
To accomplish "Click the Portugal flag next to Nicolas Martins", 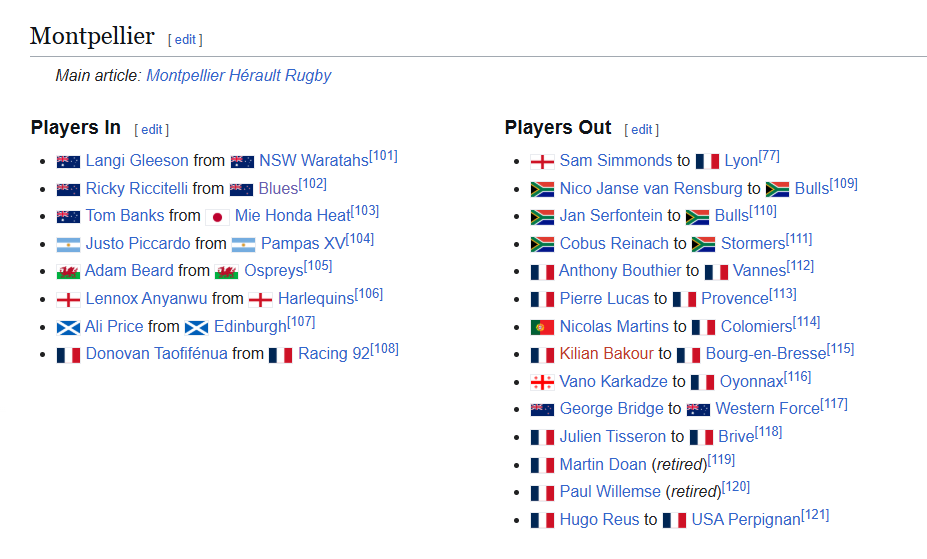I will (542, 327).
